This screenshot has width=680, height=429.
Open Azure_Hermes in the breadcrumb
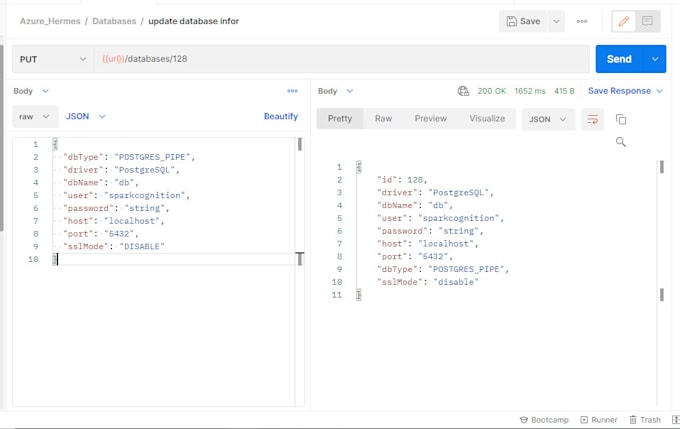[50, 21]
